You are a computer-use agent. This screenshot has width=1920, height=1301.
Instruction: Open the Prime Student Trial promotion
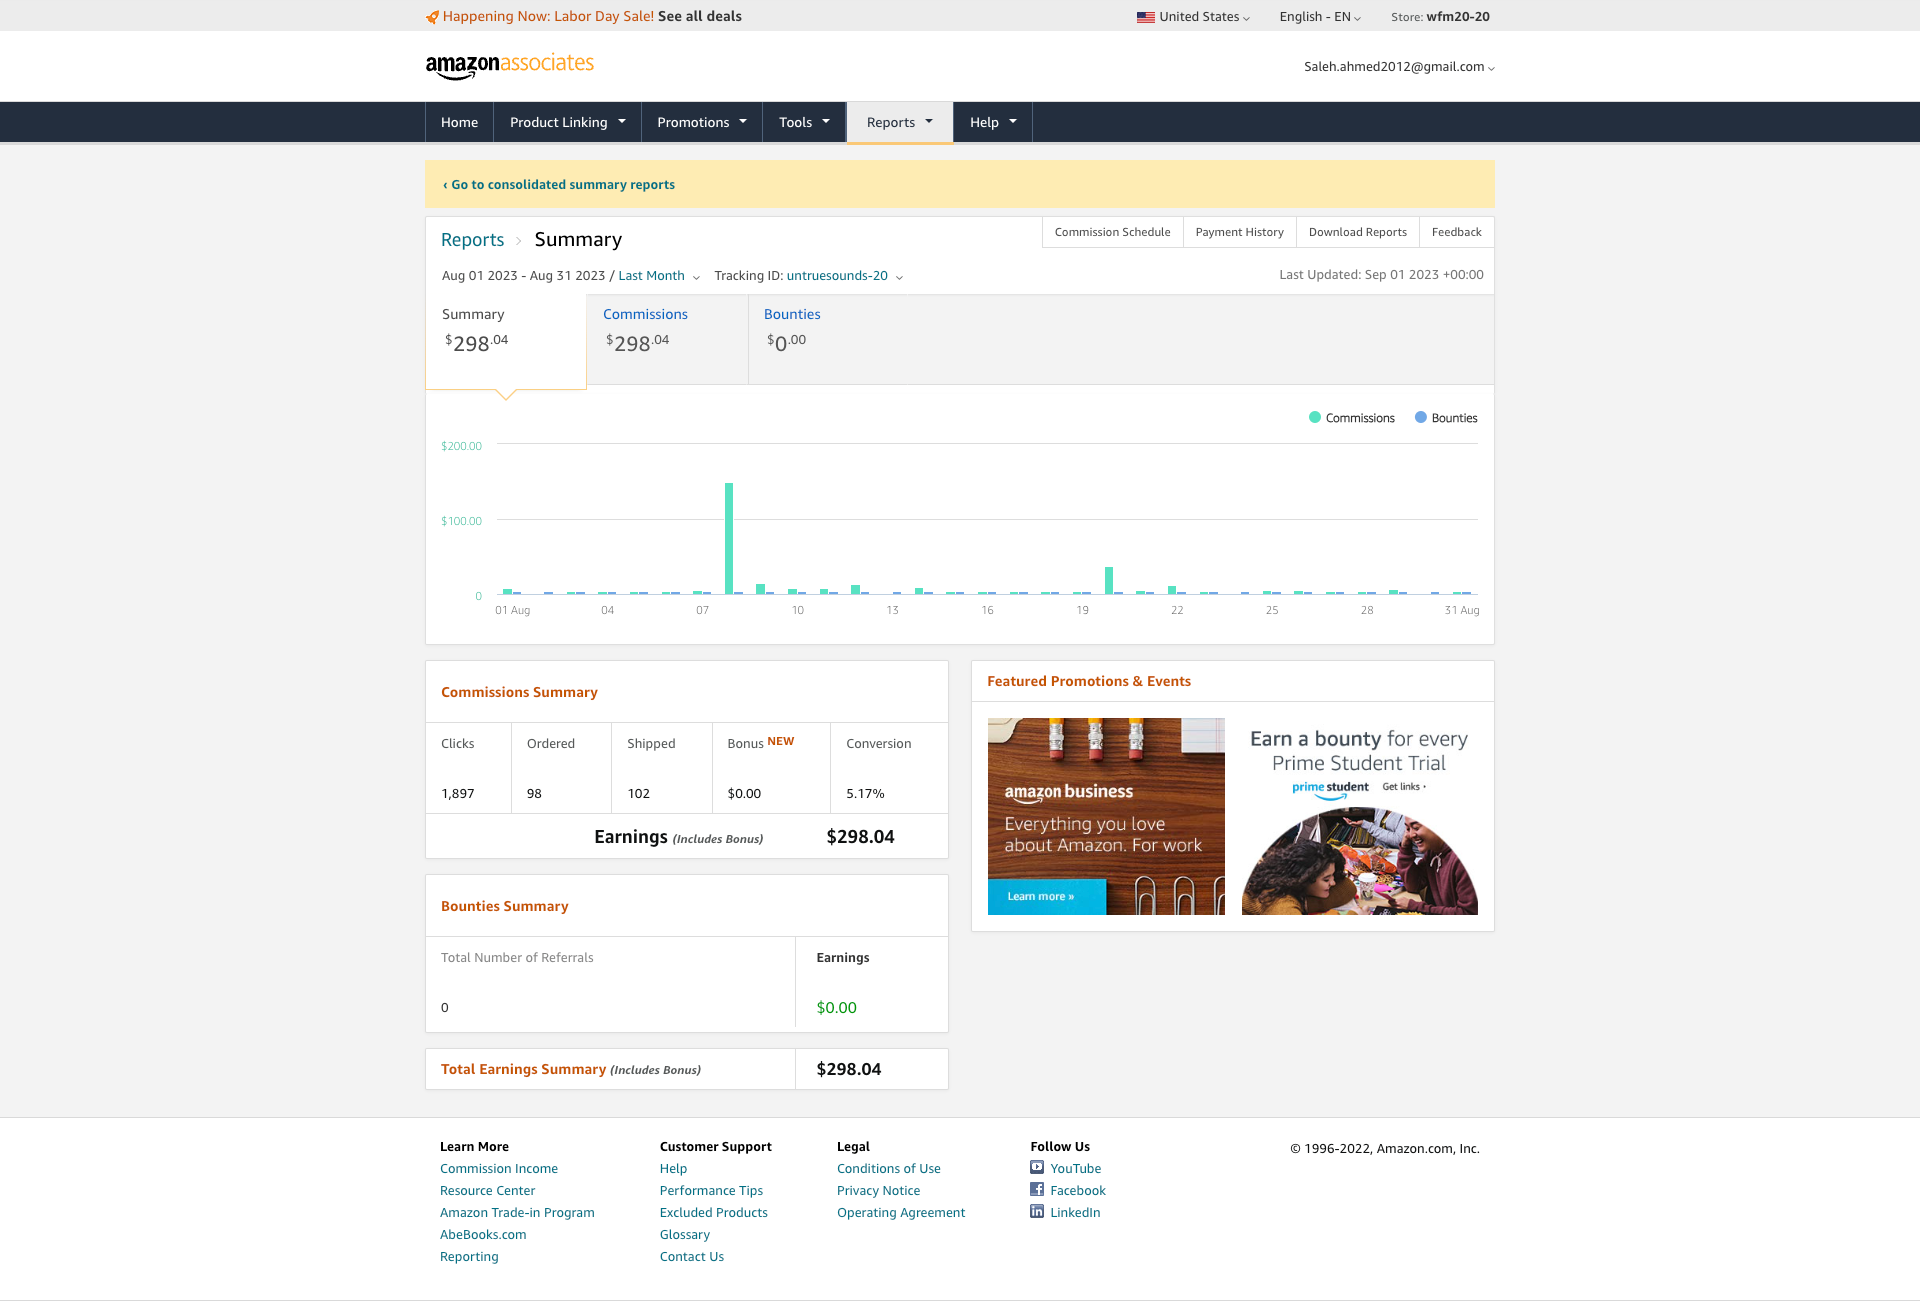tap(1360, 816)
